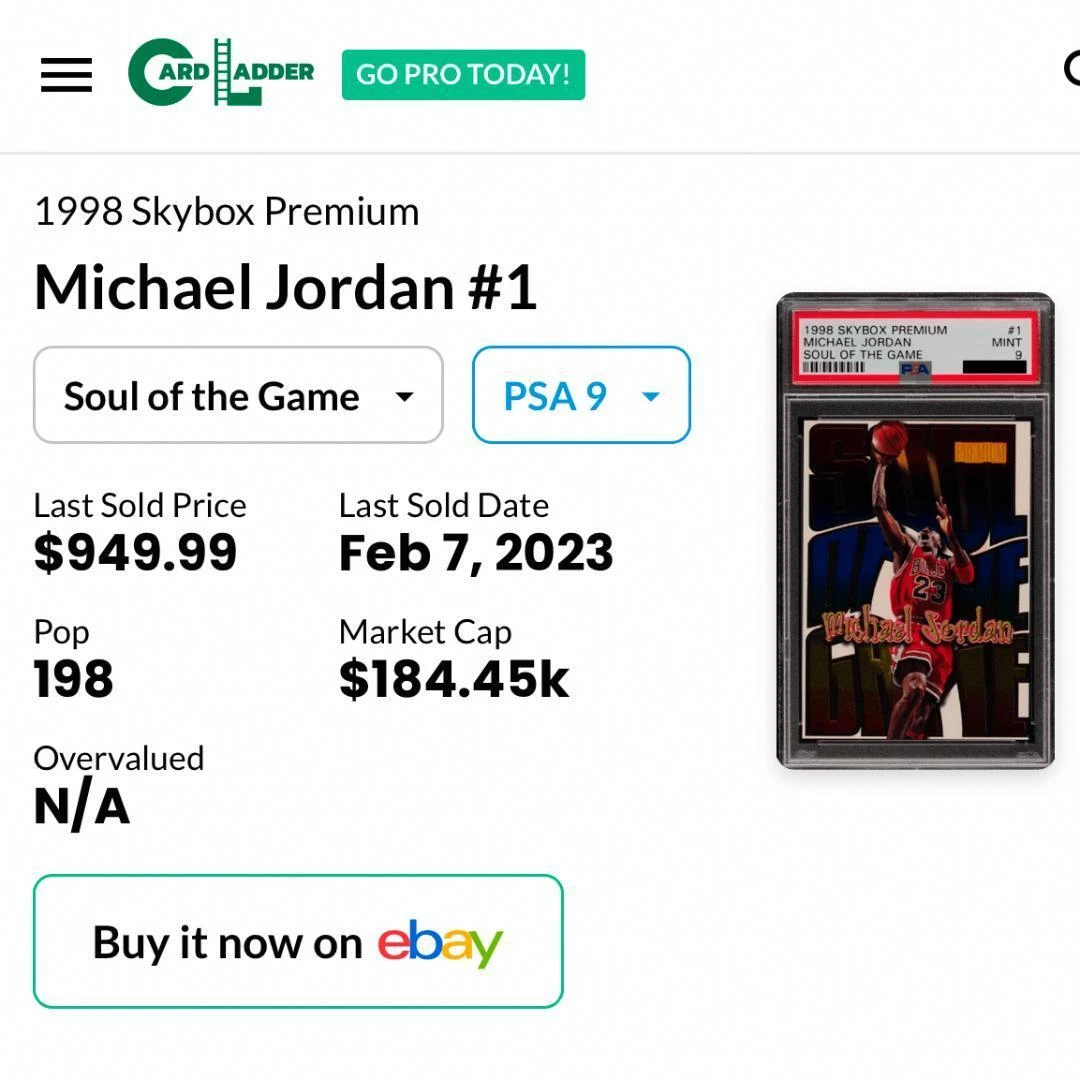
Task: Open the PSA 9 grade dropdown
Action: click(580, 395)
